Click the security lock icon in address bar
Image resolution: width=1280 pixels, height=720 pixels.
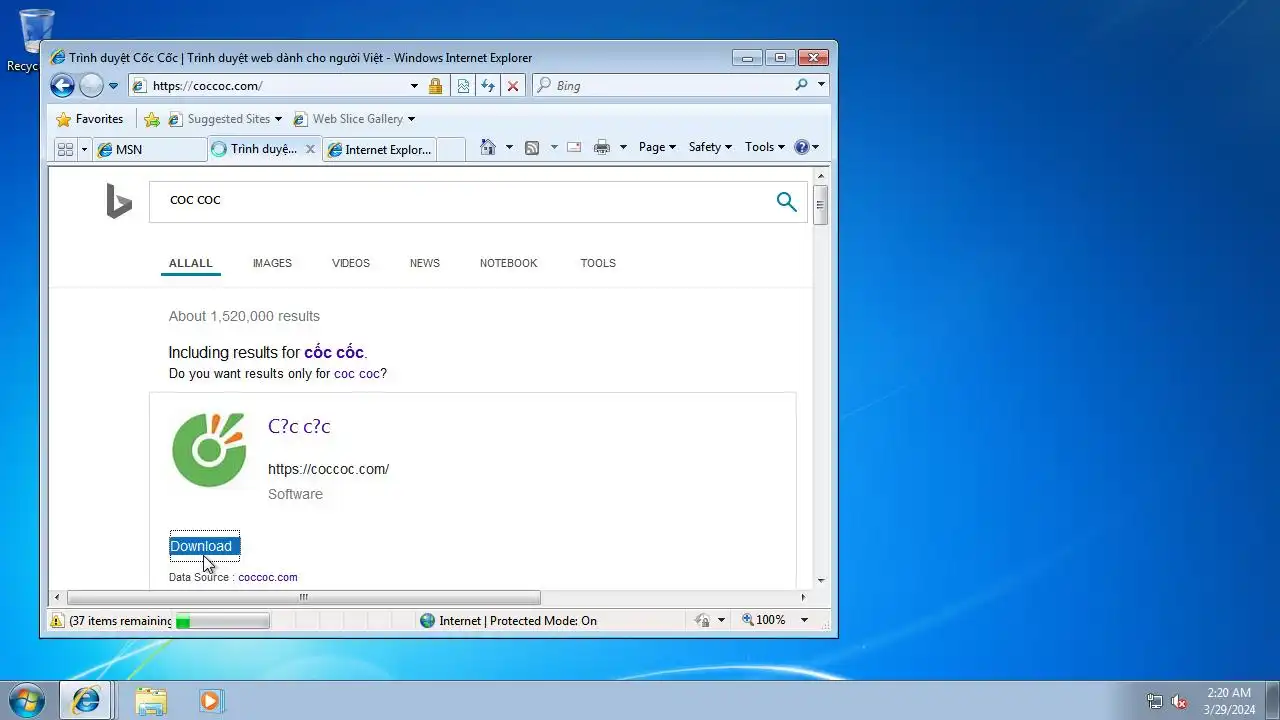[435, 86]
